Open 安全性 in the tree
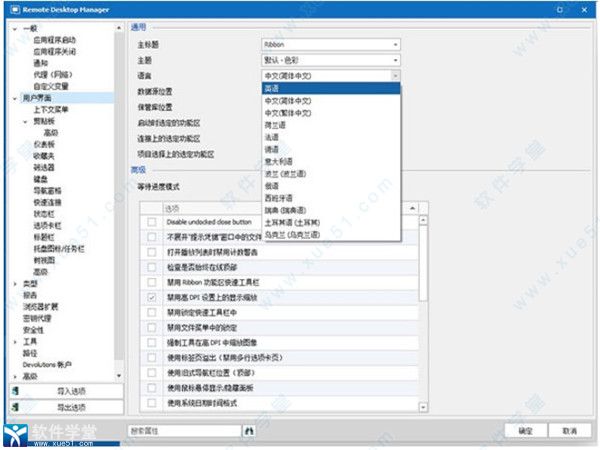Screen dimensions: 600x450 click(33, 330)
